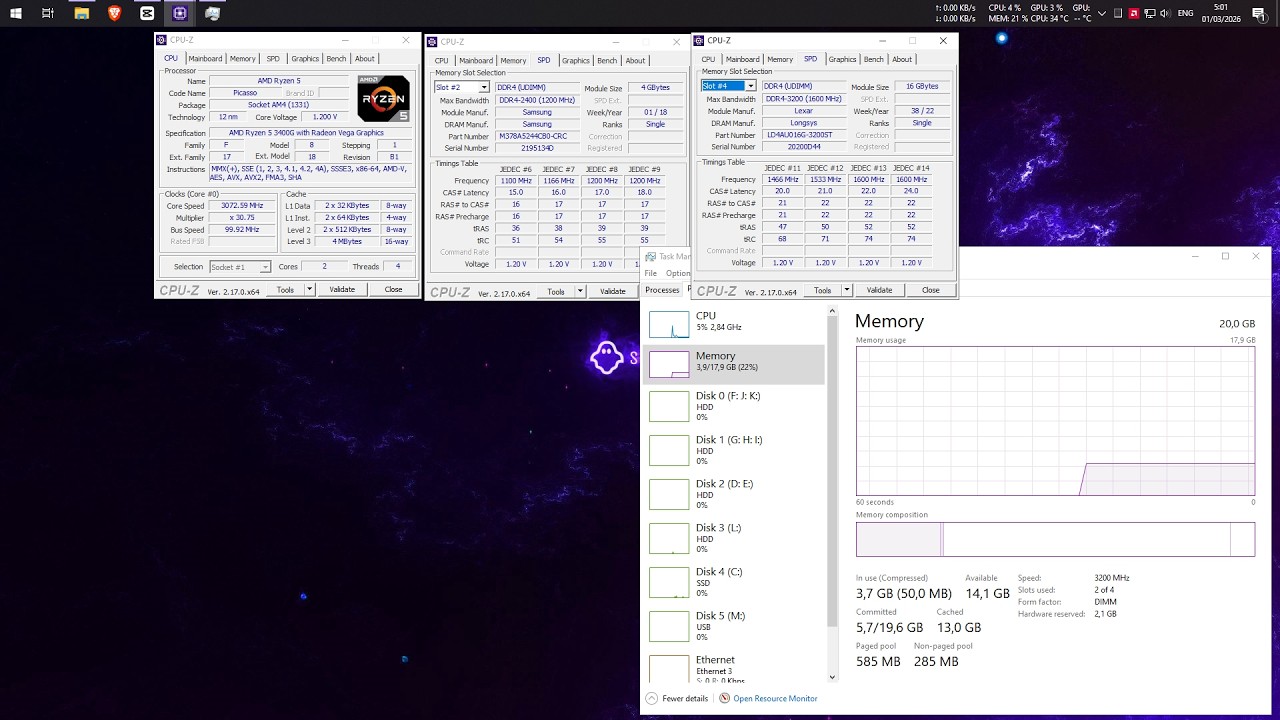Click the Memory composition bar
Image resolution: width=1280 pixels, height=720 pixels.
[x=1055, y=539]
